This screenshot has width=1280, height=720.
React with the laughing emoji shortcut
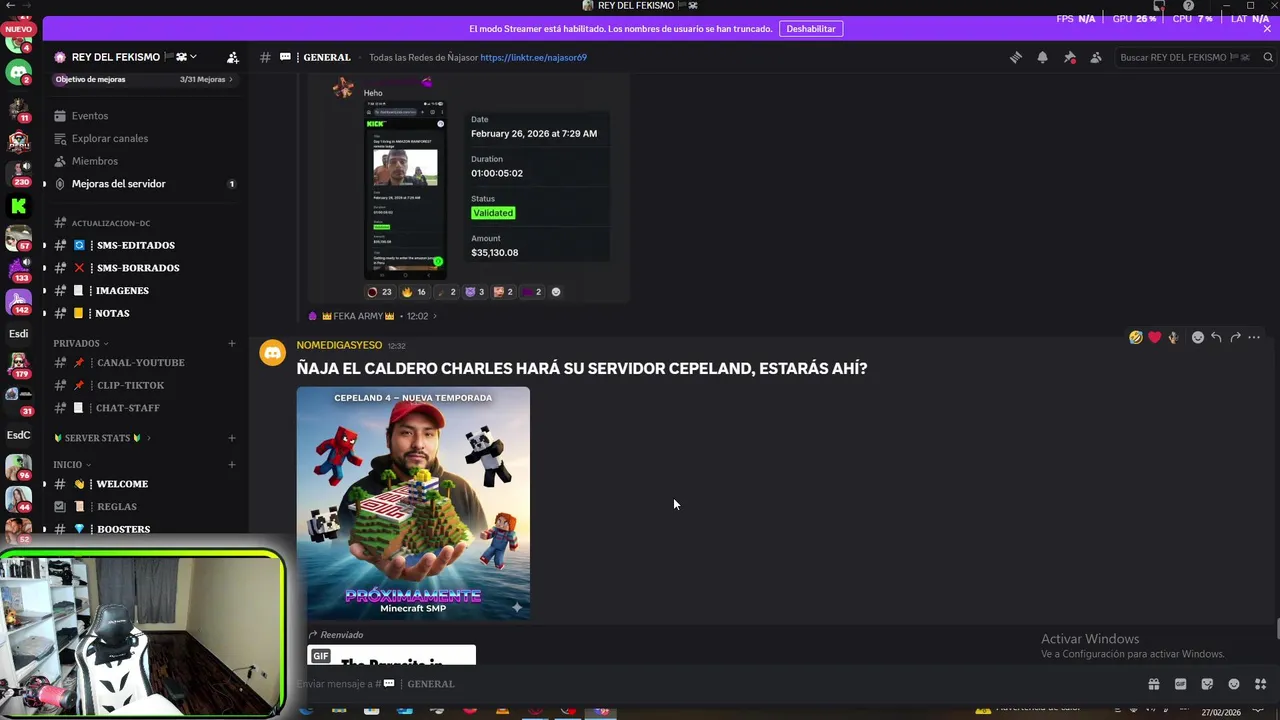(1135, 338)
